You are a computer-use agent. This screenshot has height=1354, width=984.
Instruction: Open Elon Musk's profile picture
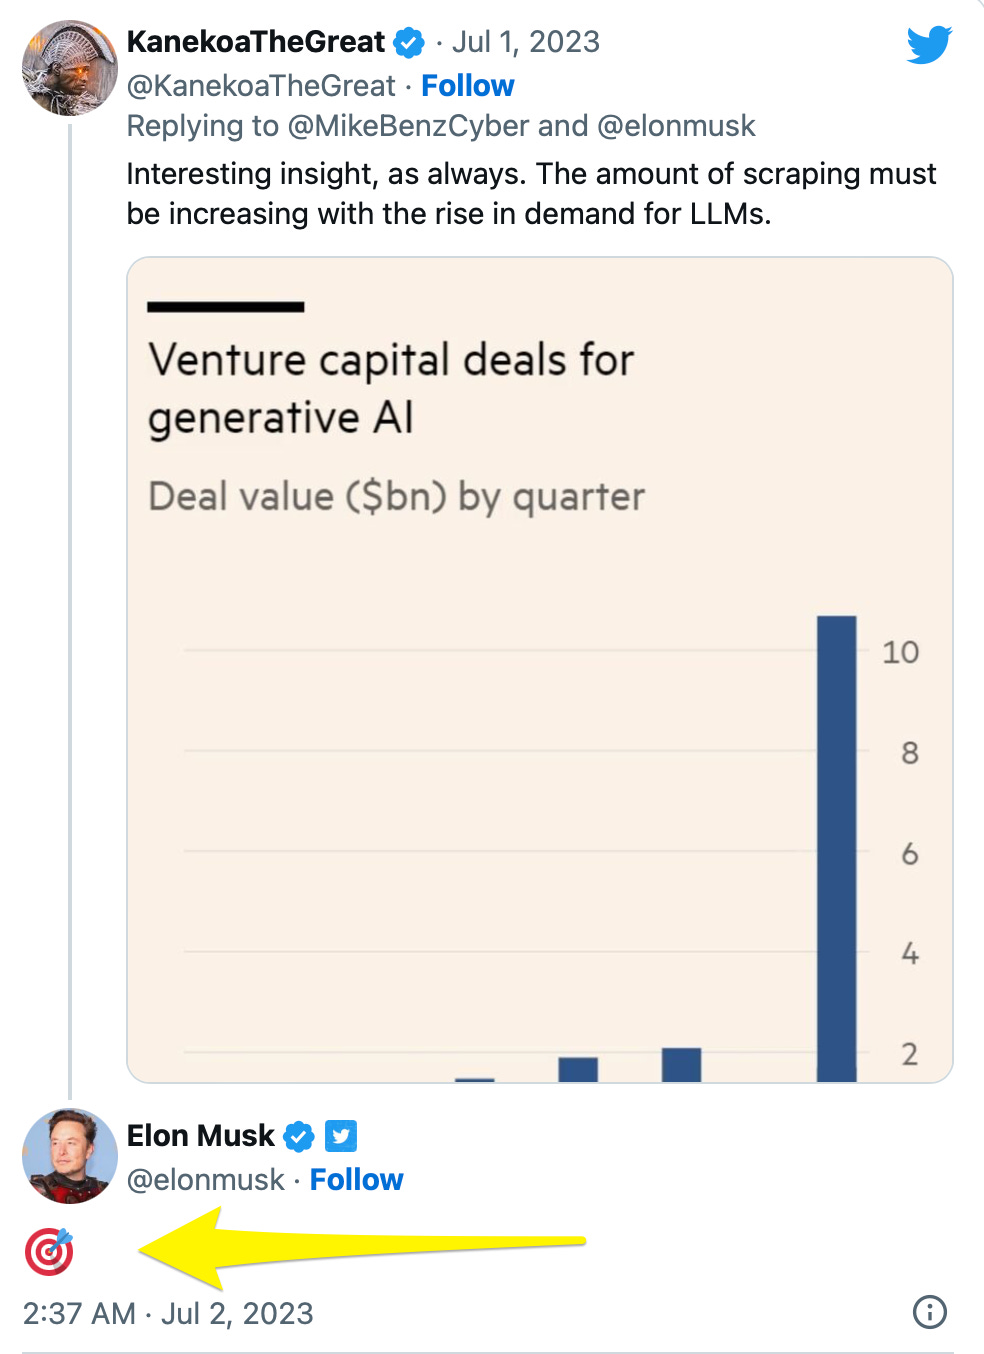tap(70, 1156)
